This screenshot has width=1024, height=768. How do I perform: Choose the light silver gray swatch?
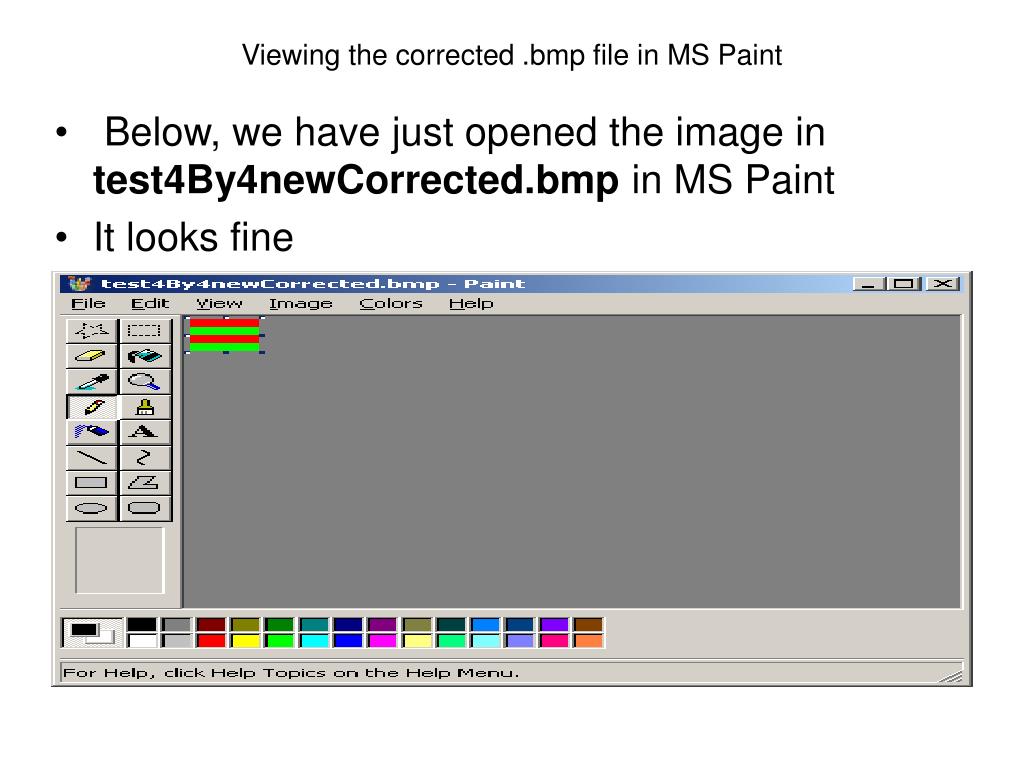[x=176, y=641]
